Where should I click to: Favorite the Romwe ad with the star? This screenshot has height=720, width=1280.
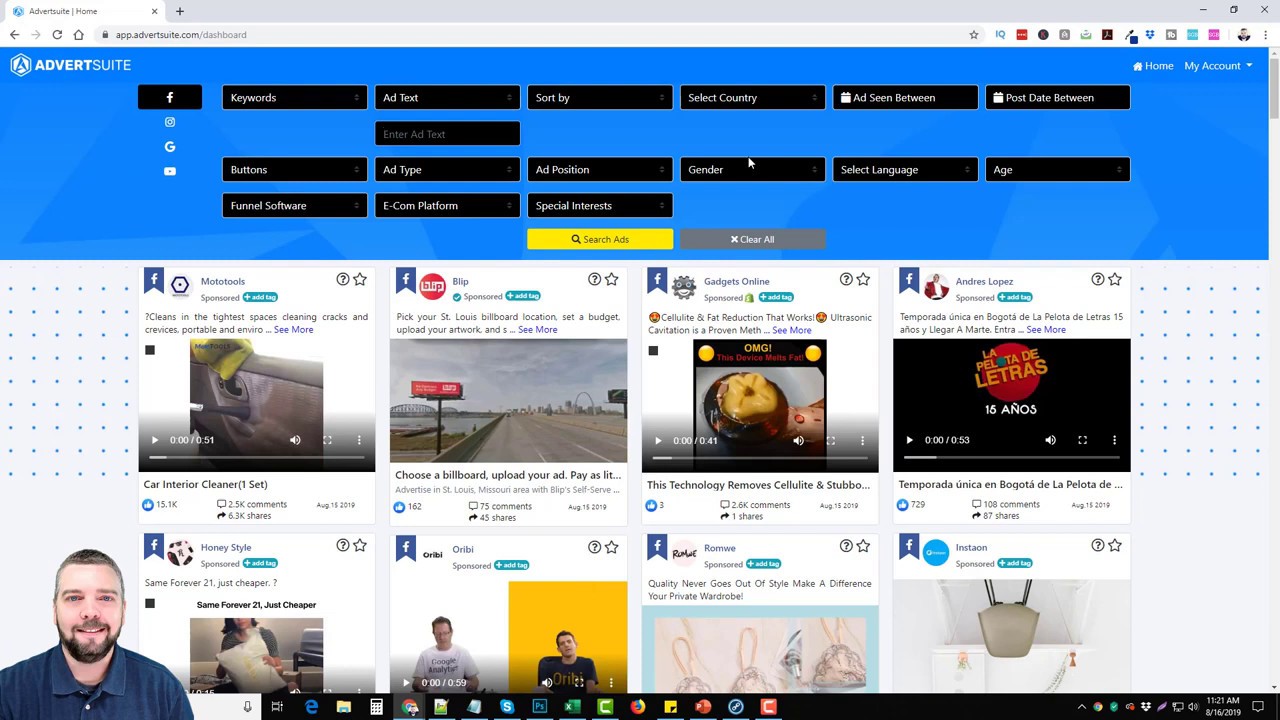pos(863,547)
